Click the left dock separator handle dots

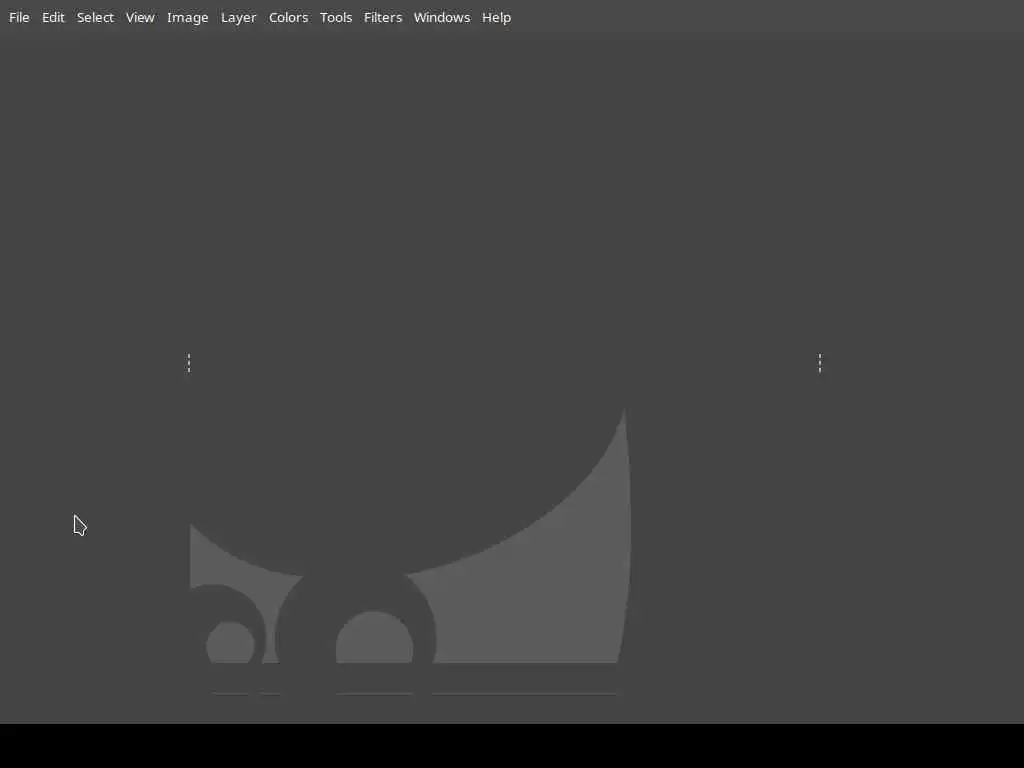[189, 363]
